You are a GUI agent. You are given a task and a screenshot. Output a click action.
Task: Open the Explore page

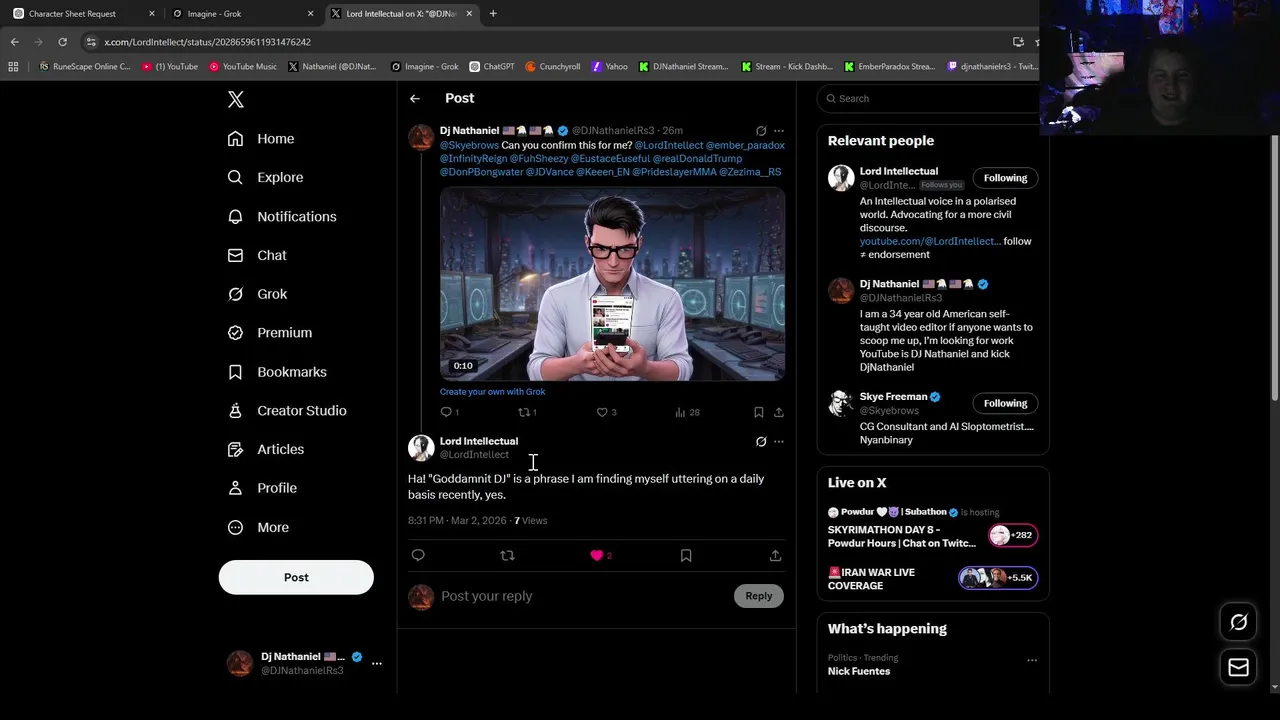[x=265, y=177]
